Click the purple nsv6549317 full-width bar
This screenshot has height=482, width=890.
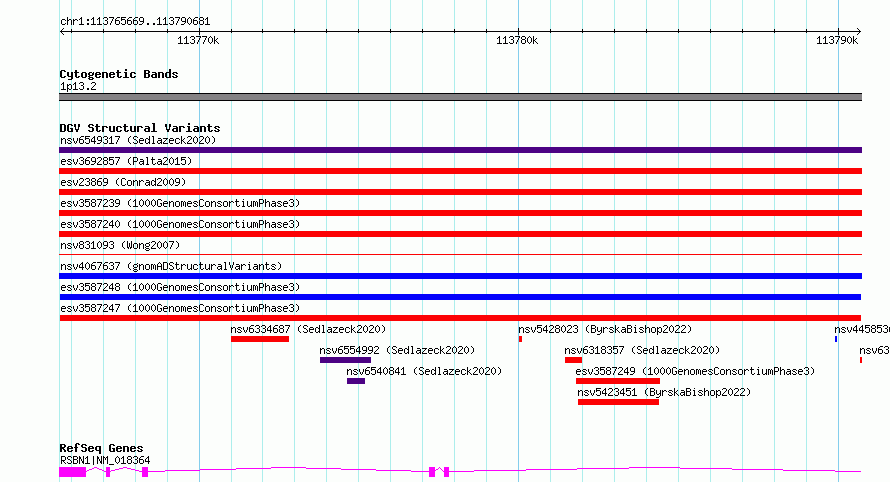coord(460,150)
